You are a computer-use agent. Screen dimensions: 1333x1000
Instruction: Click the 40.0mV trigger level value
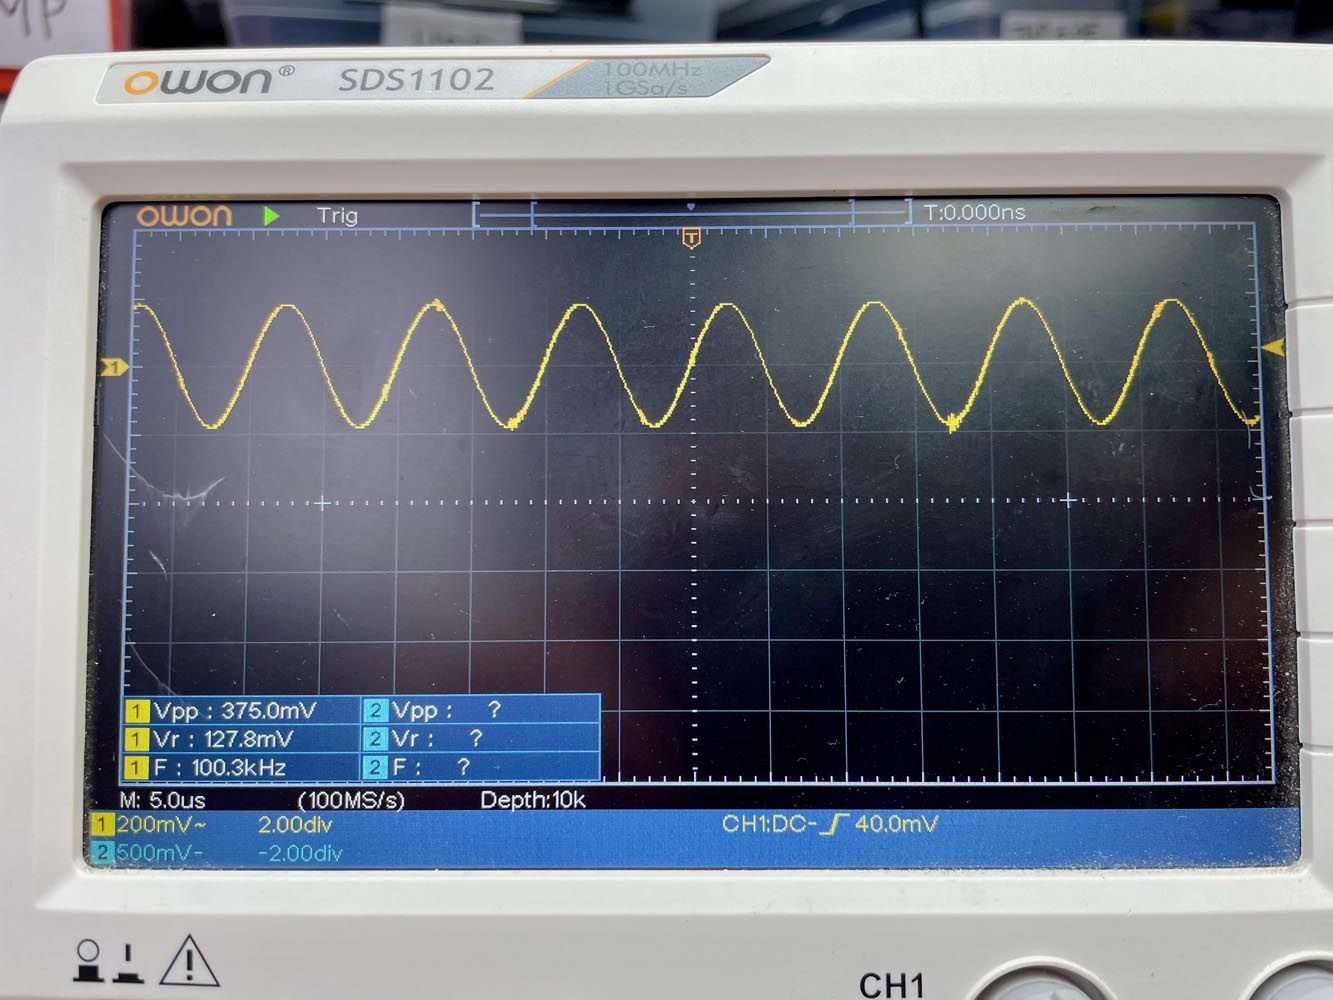tap(897, 824)
